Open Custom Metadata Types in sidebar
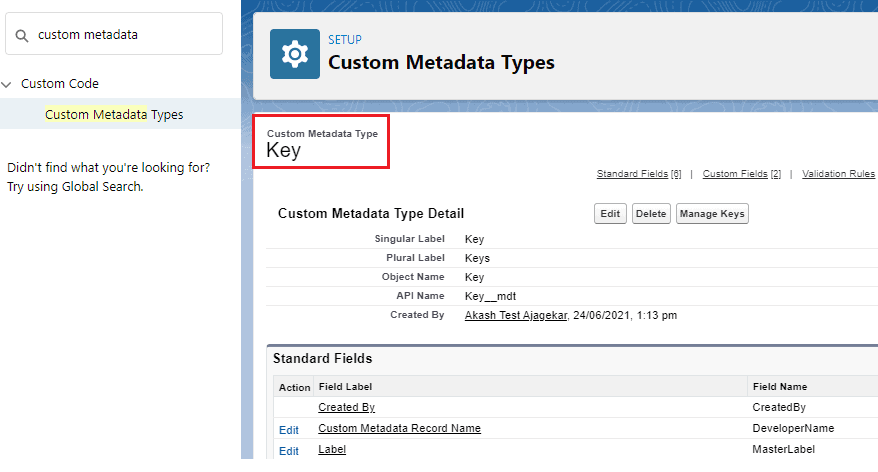 tap(114, 114)
